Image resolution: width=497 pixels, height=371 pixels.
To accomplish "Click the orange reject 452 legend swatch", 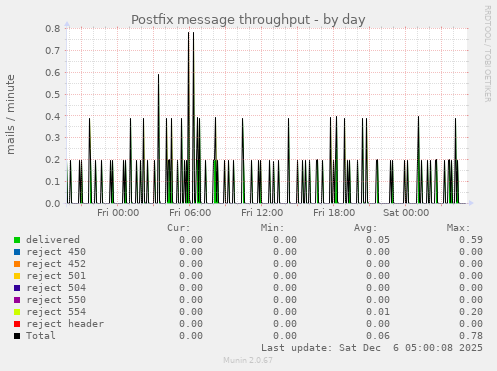I will pyautogui.click(x=17, y=264).
